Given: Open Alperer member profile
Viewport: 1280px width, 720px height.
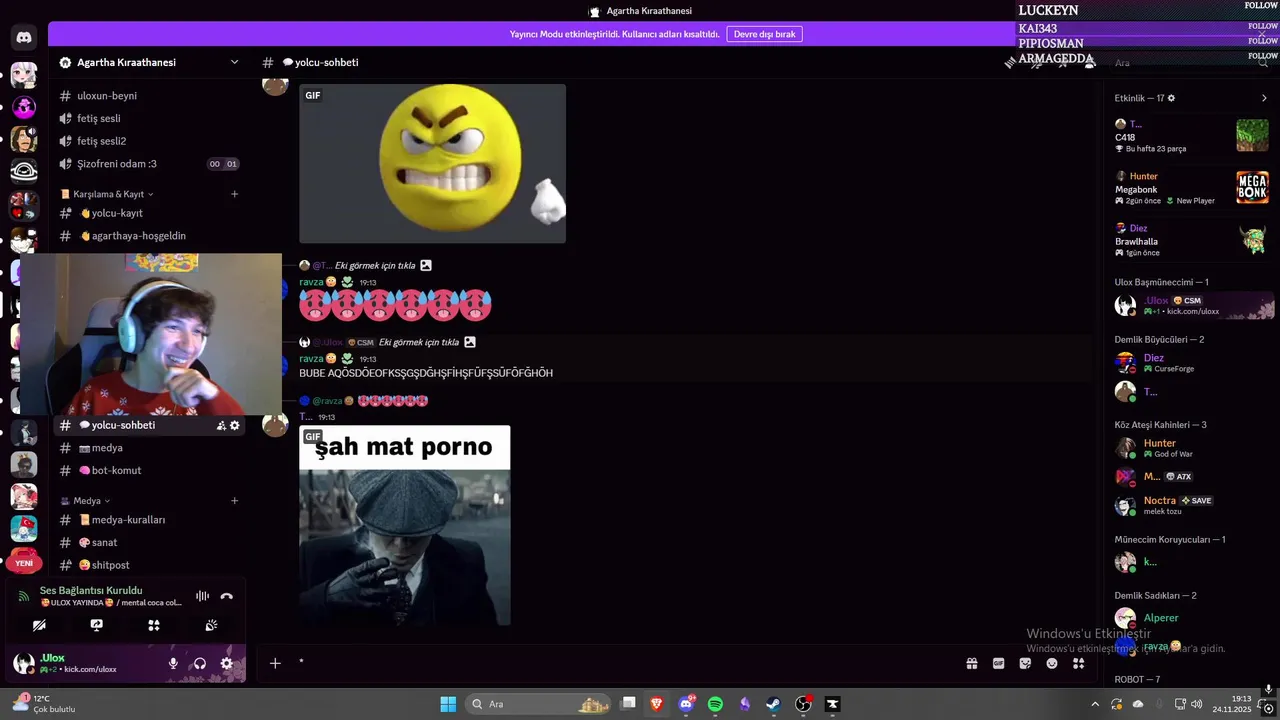Looking at the screenshot, I should click(1192, 618).
